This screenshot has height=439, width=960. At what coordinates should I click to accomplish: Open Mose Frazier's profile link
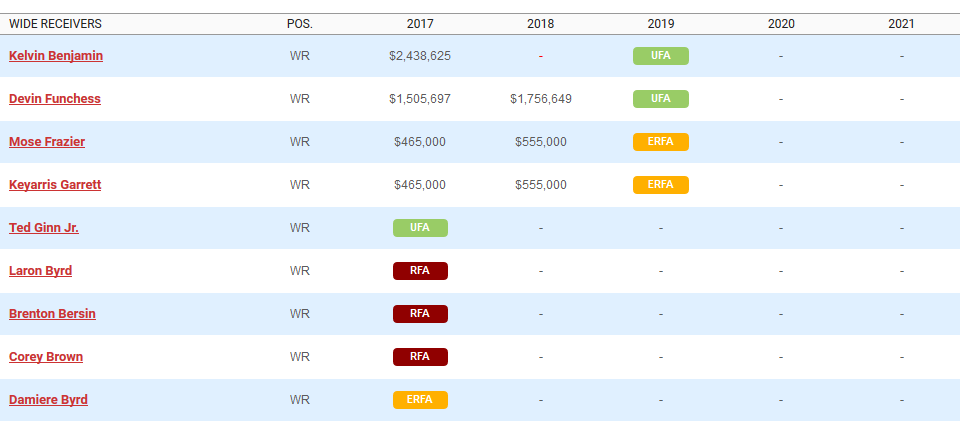[x=47, y=142]
